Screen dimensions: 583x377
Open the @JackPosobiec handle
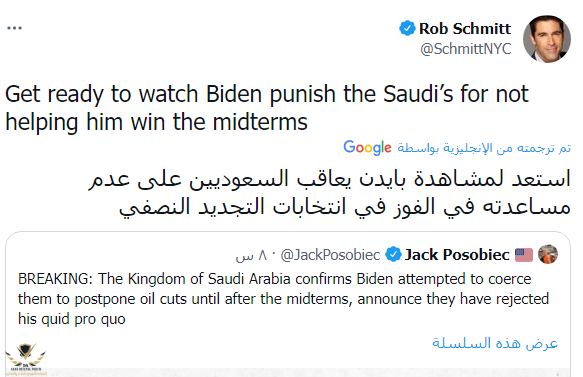point(331,255)
